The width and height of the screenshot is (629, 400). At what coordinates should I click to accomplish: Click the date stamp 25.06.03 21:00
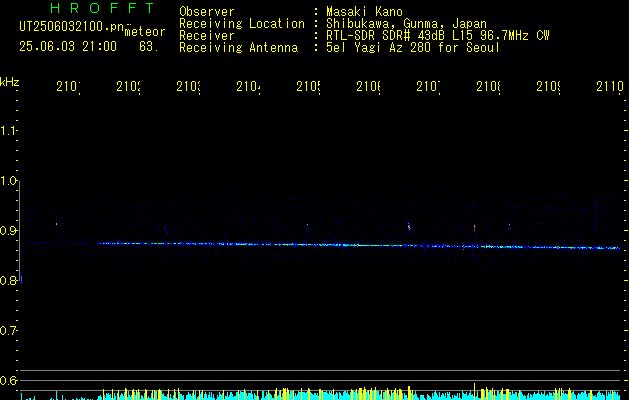point(68,47)
